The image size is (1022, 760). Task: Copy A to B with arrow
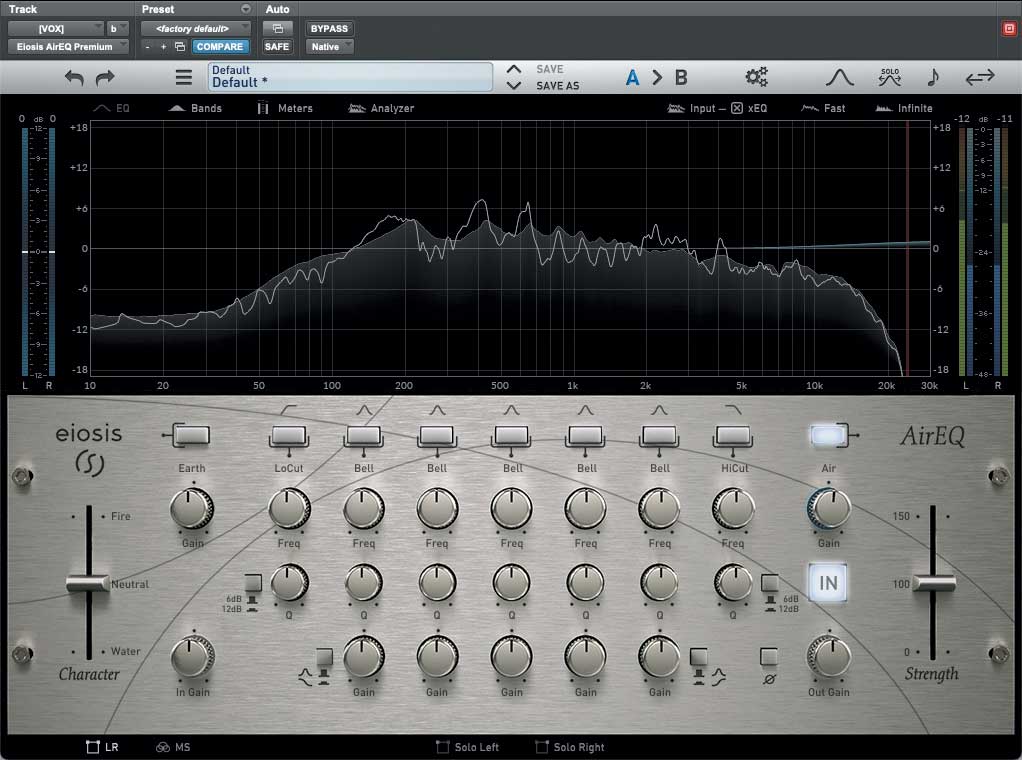pos(657,78)
